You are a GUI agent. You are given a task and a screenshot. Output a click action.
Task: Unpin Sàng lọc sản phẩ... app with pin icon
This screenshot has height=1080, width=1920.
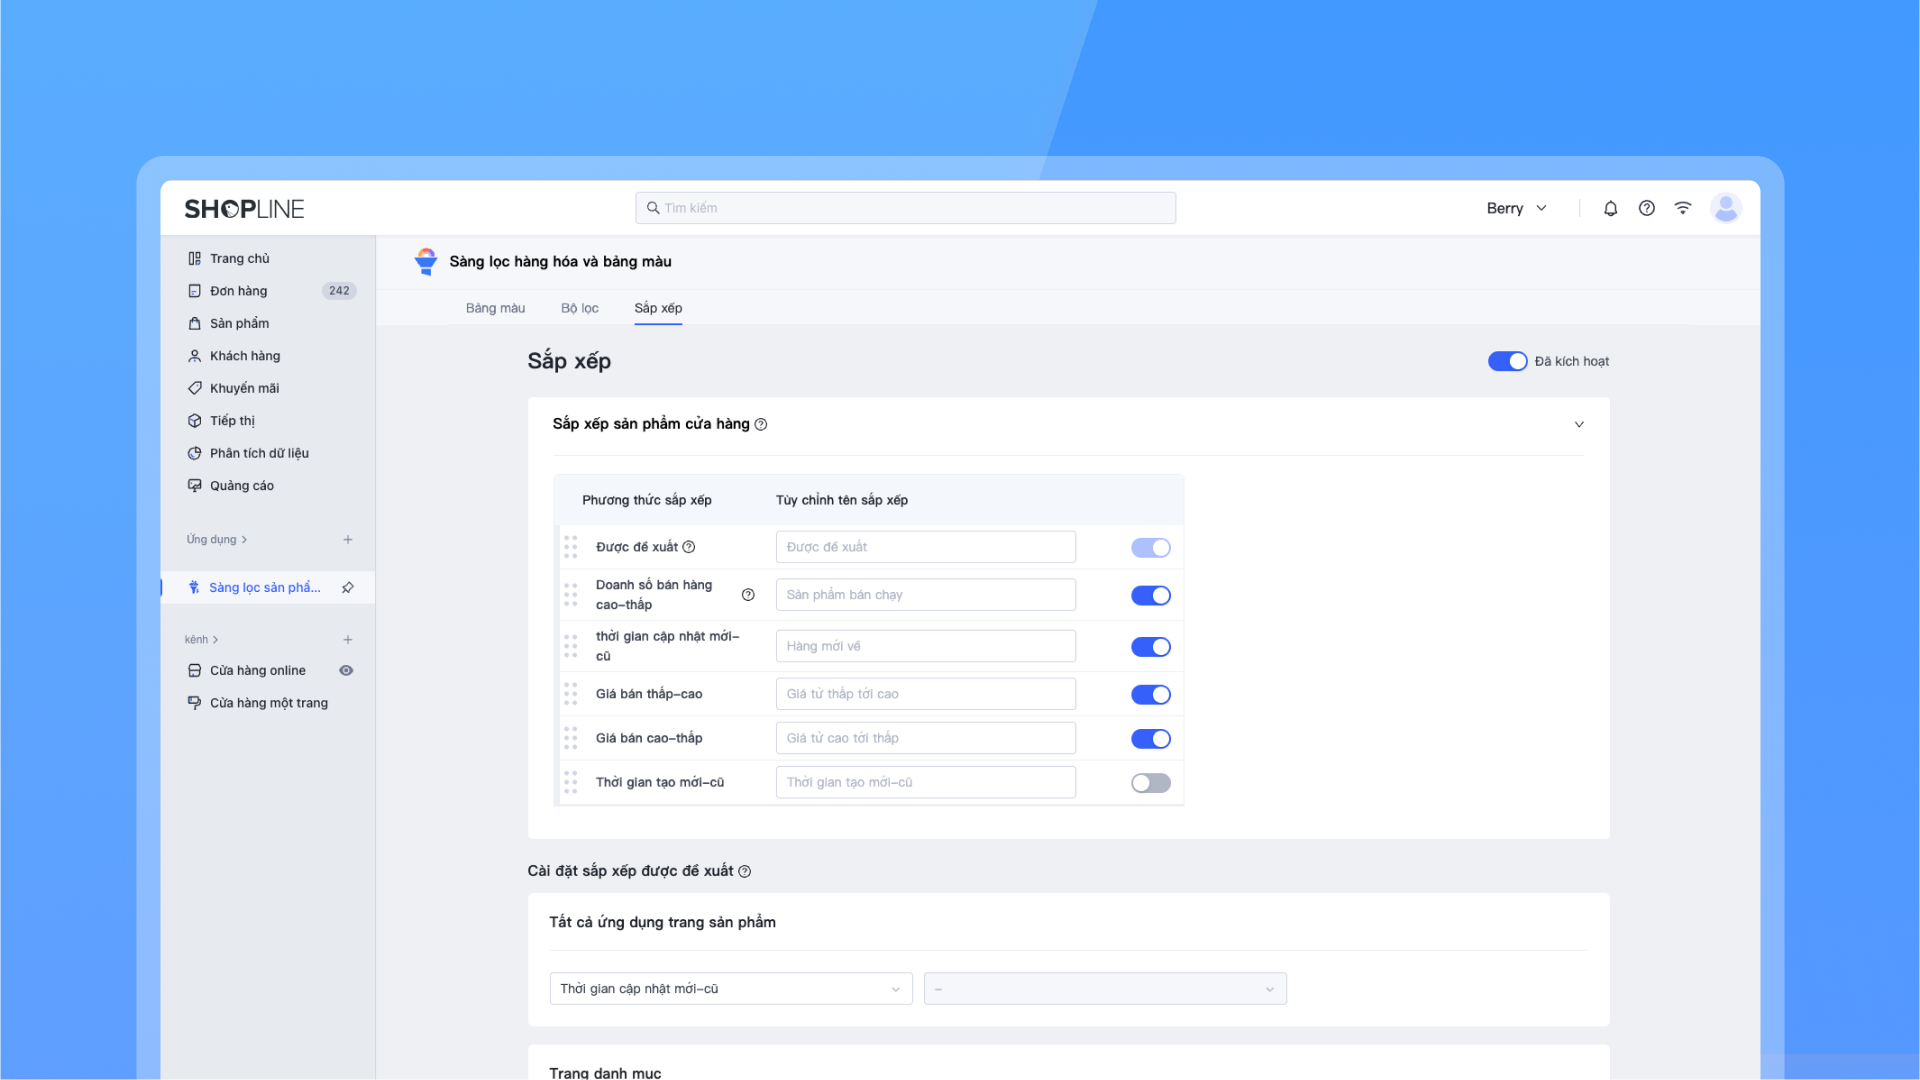point(347,587)
